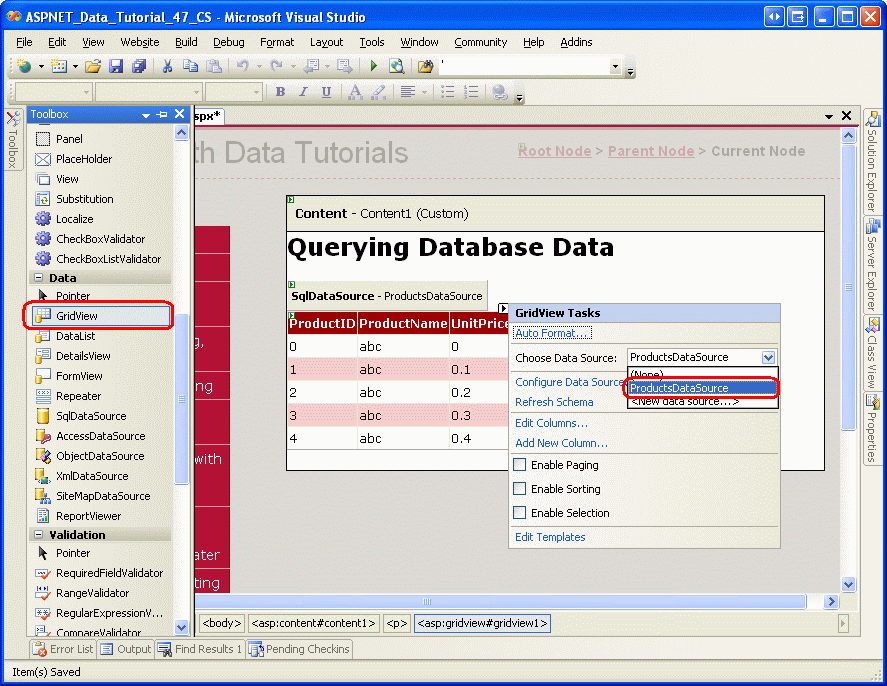Click the Auto Format link
This screenshot has width=887, height=686.
pos(553,333)
